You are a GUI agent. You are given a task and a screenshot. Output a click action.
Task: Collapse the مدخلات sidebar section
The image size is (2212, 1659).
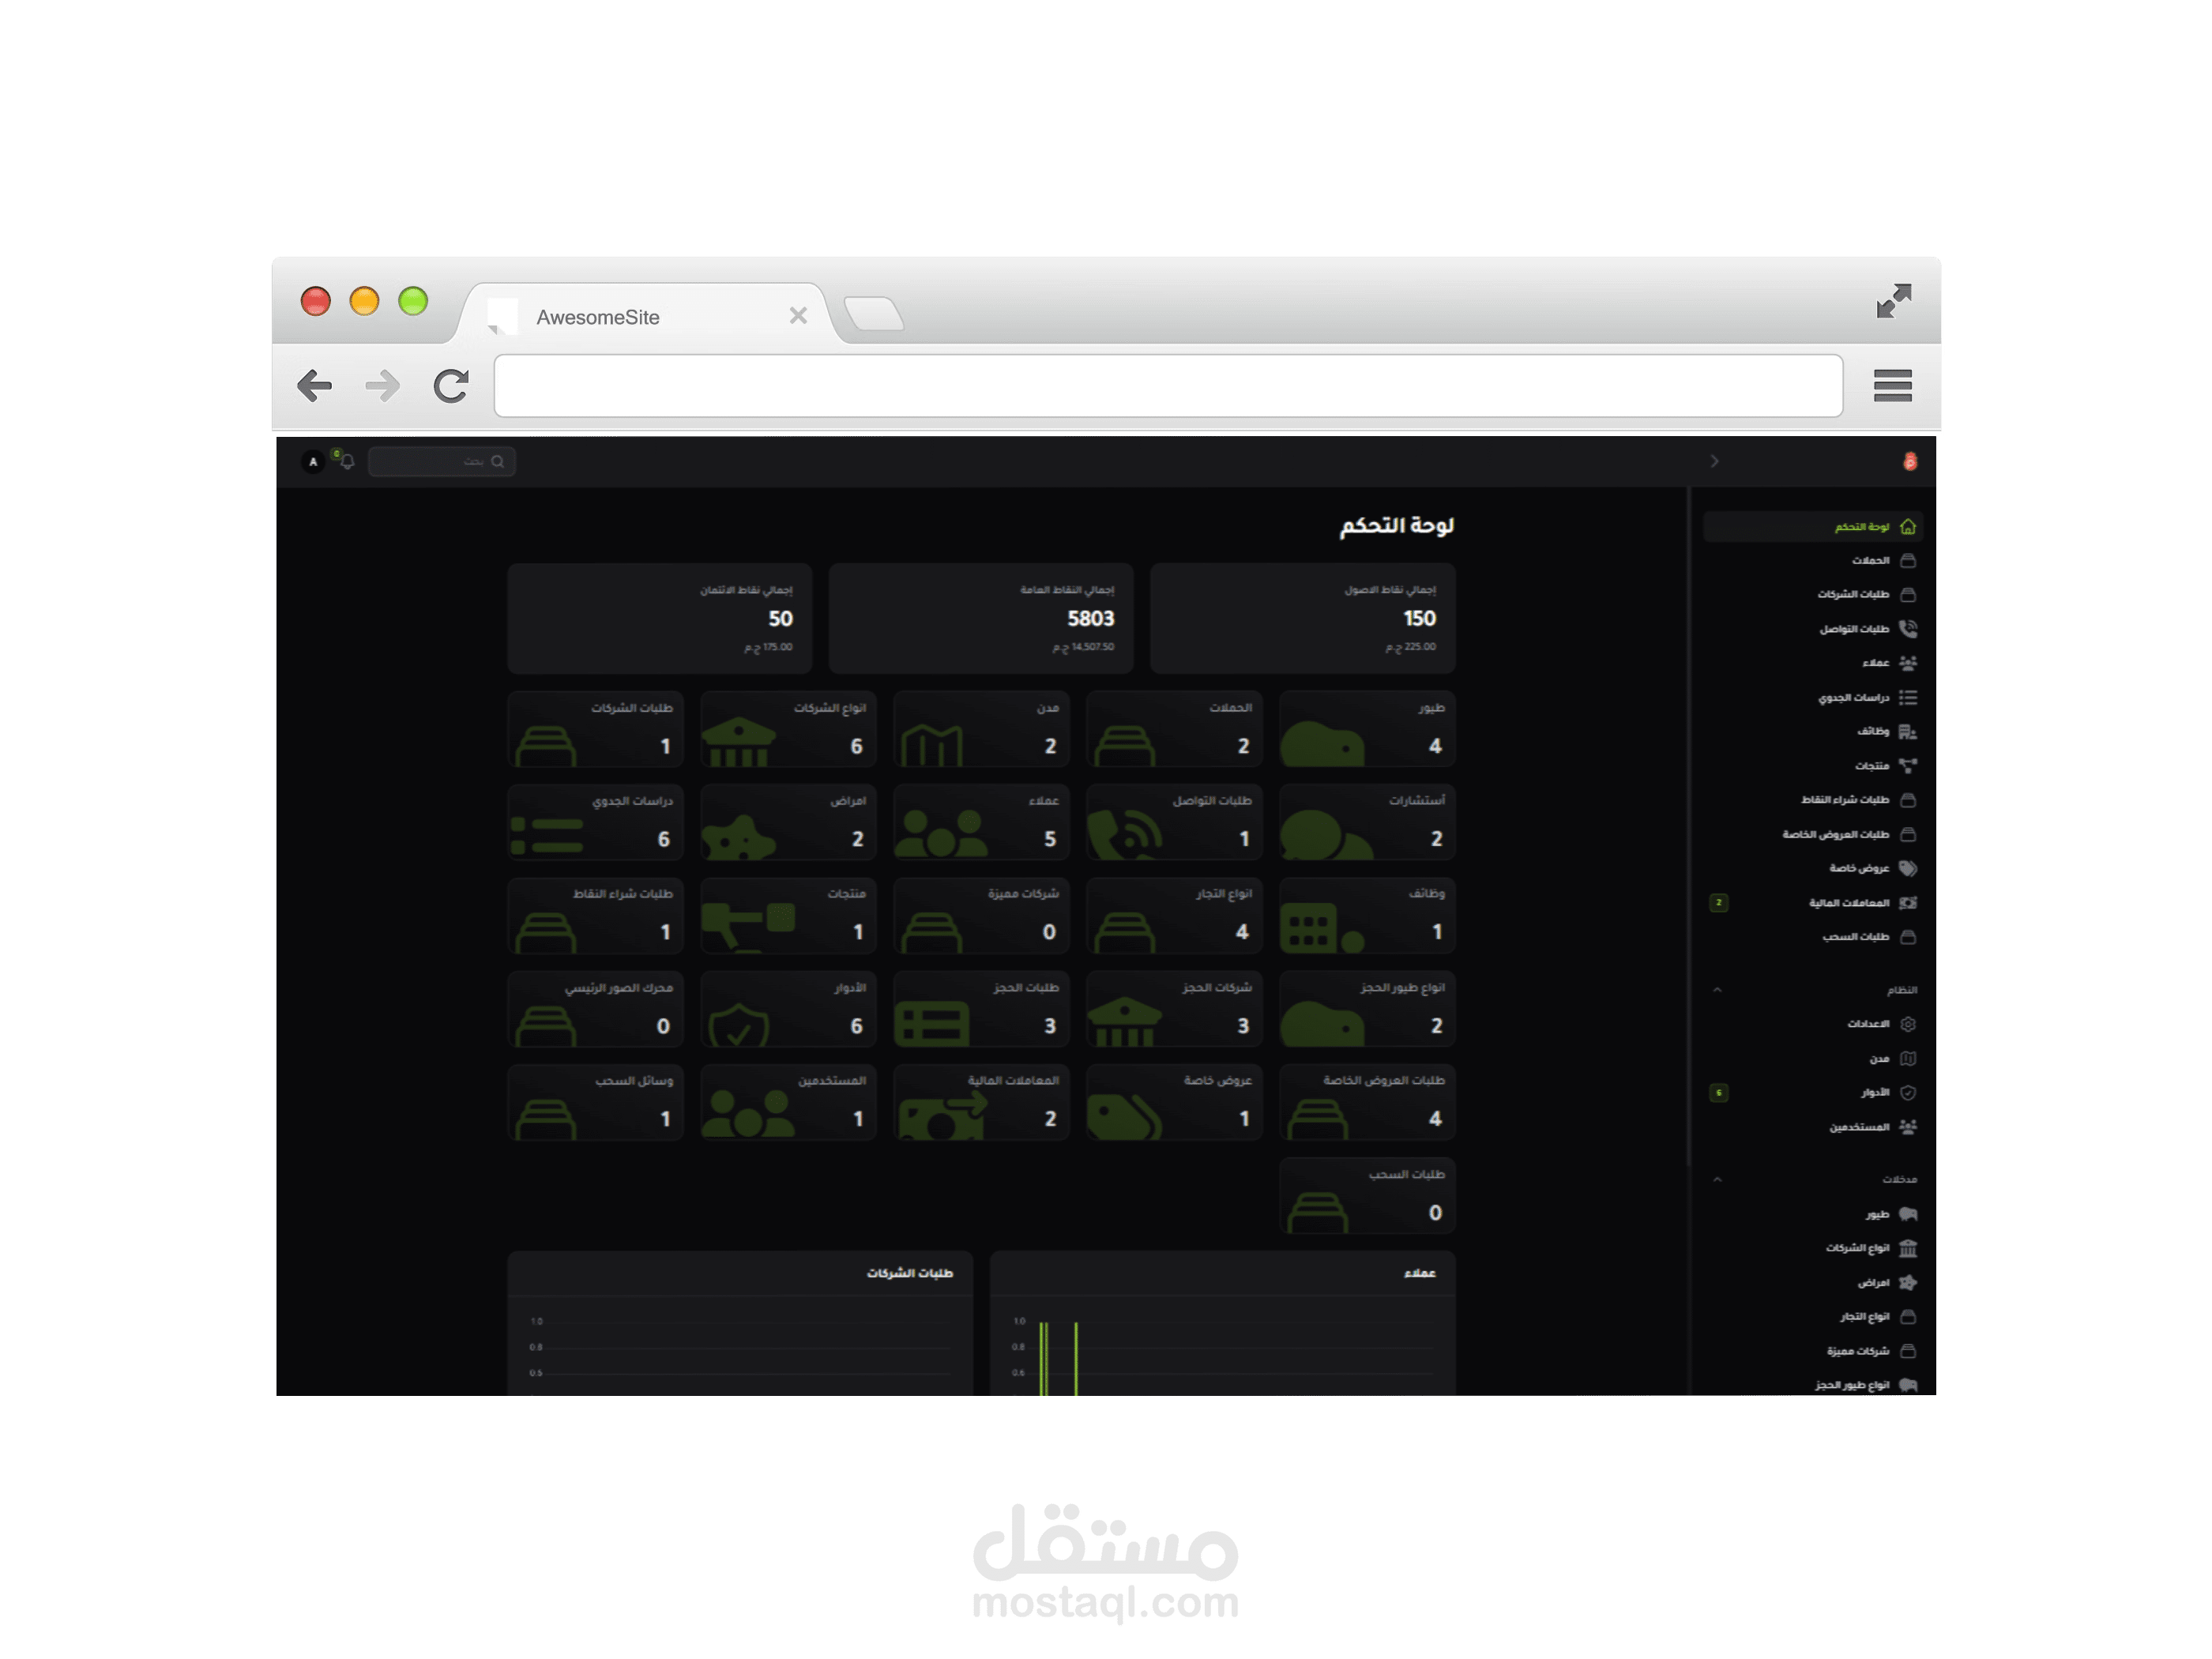[1717, 1180]
